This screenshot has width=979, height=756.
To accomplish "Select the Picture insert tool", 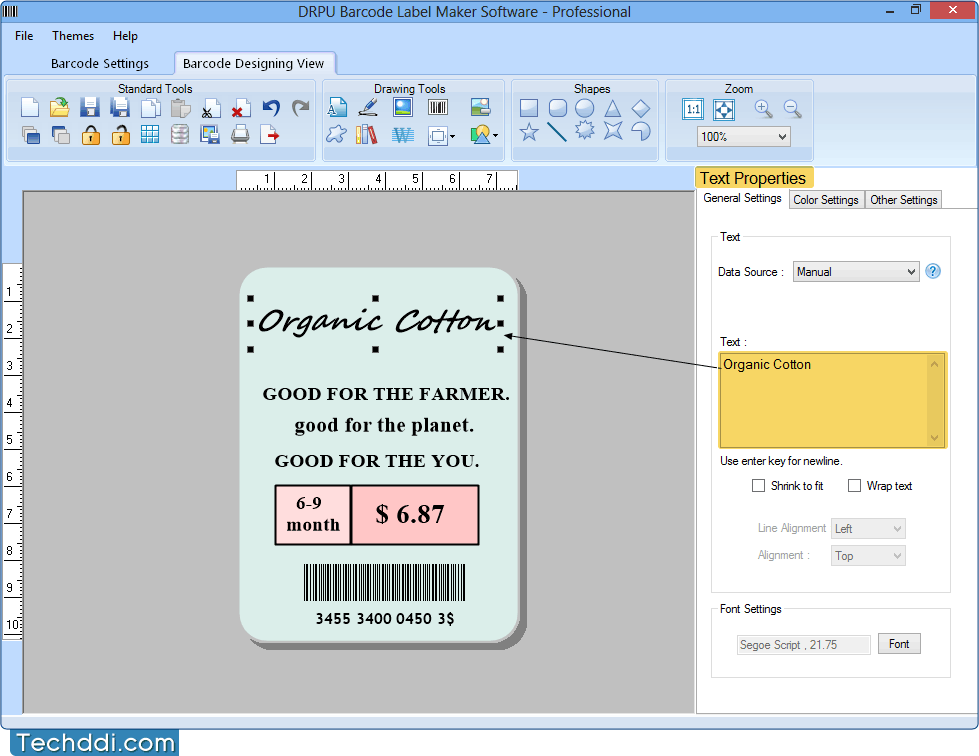I will (403, 107).
